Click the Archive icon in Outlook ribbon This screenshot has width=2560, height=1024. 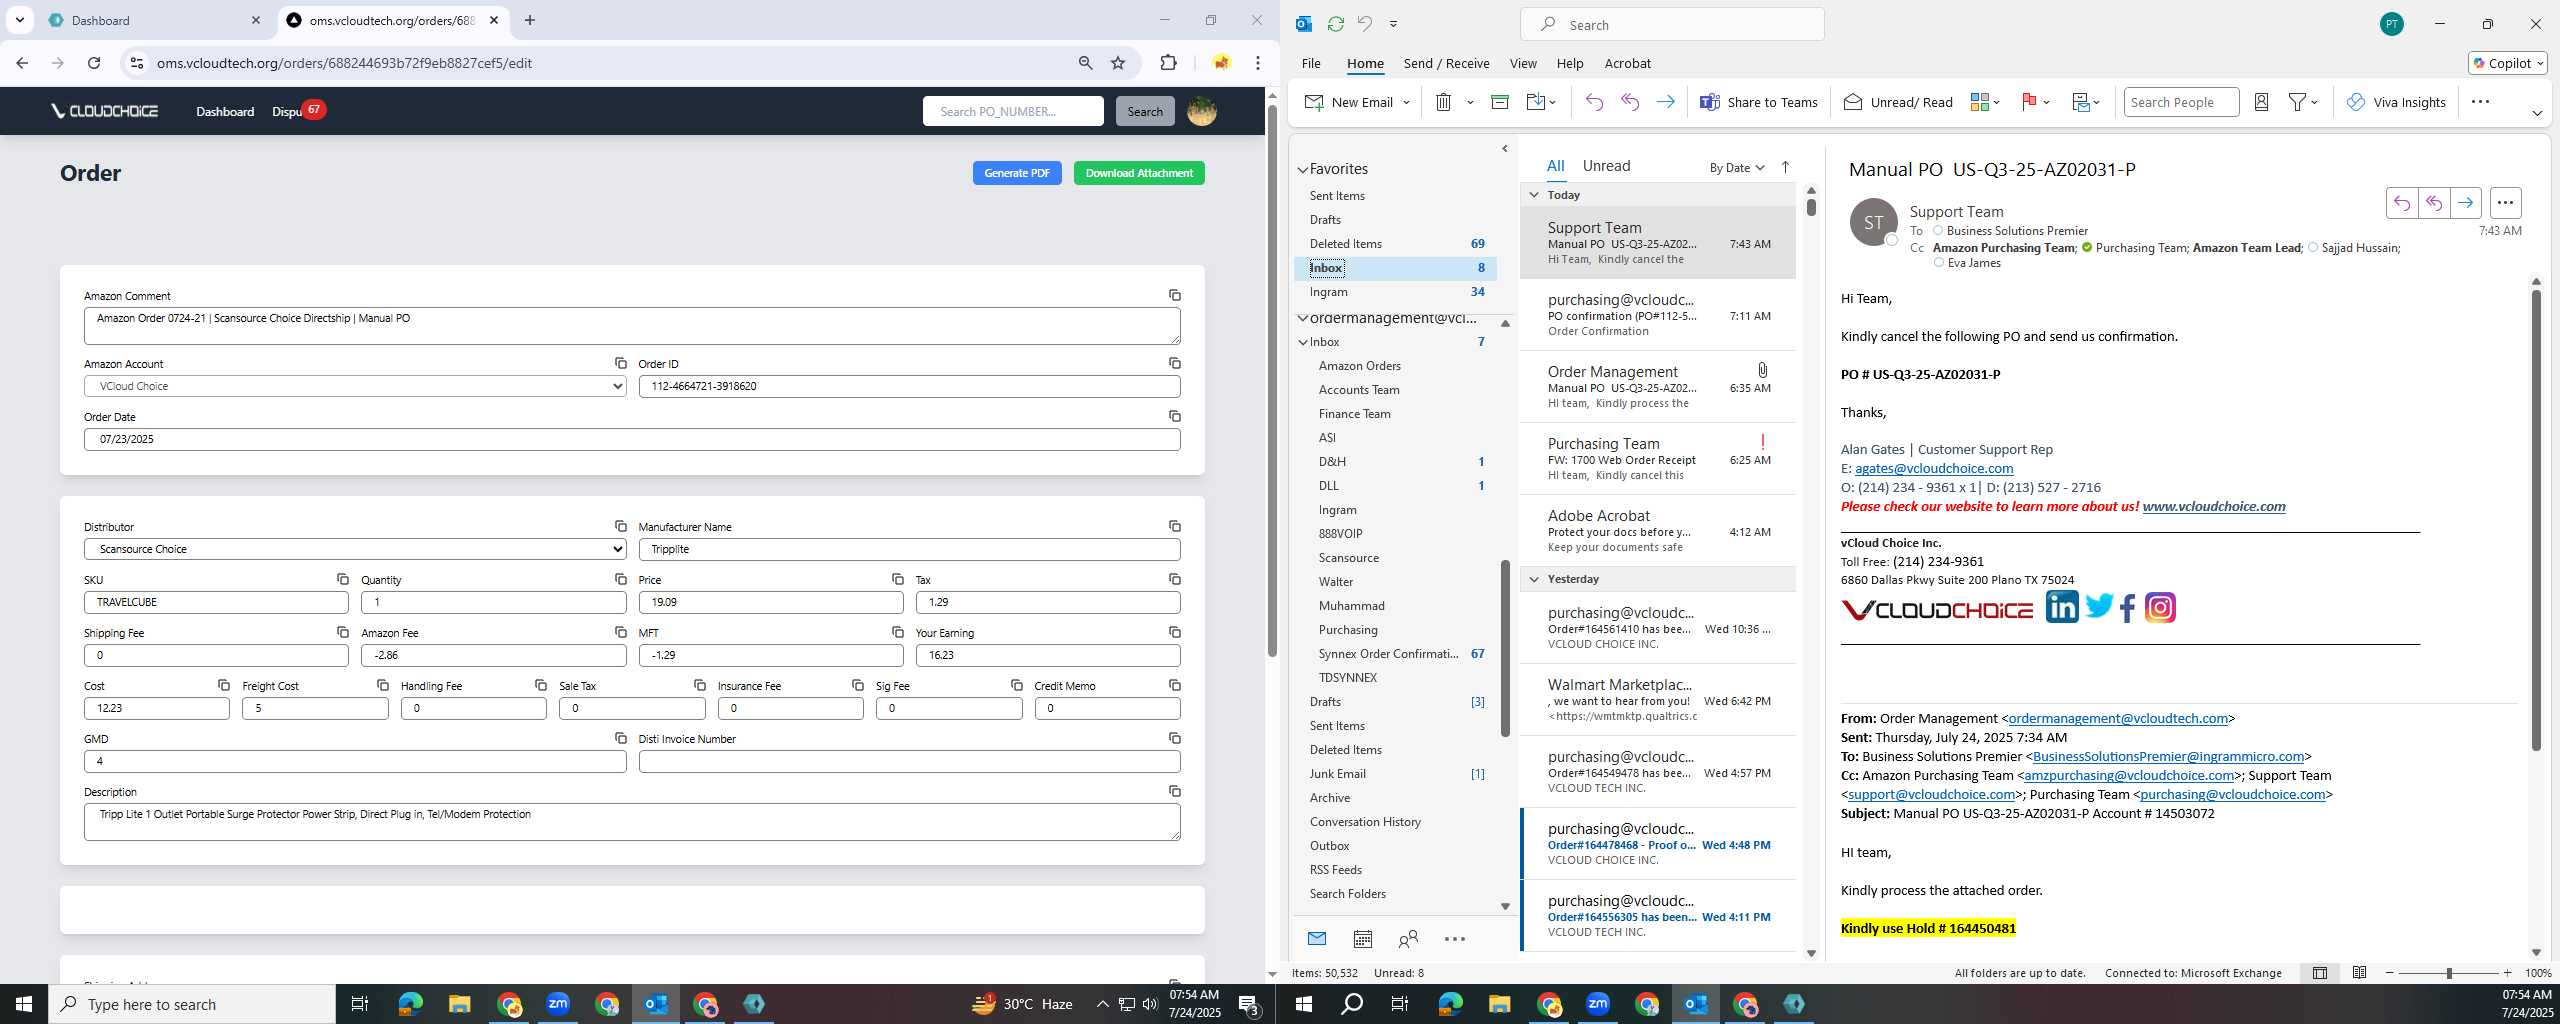(1499, 102)
